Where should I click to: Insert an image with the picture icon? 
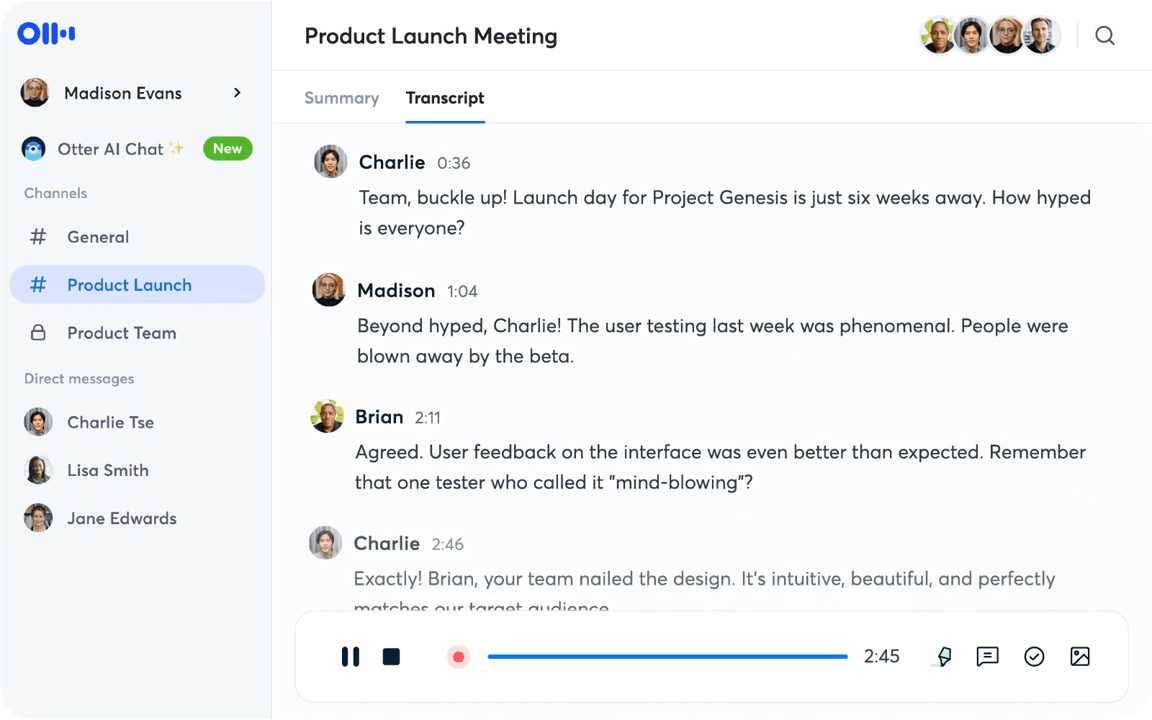pyautogui.click(x=1080, y=656)
